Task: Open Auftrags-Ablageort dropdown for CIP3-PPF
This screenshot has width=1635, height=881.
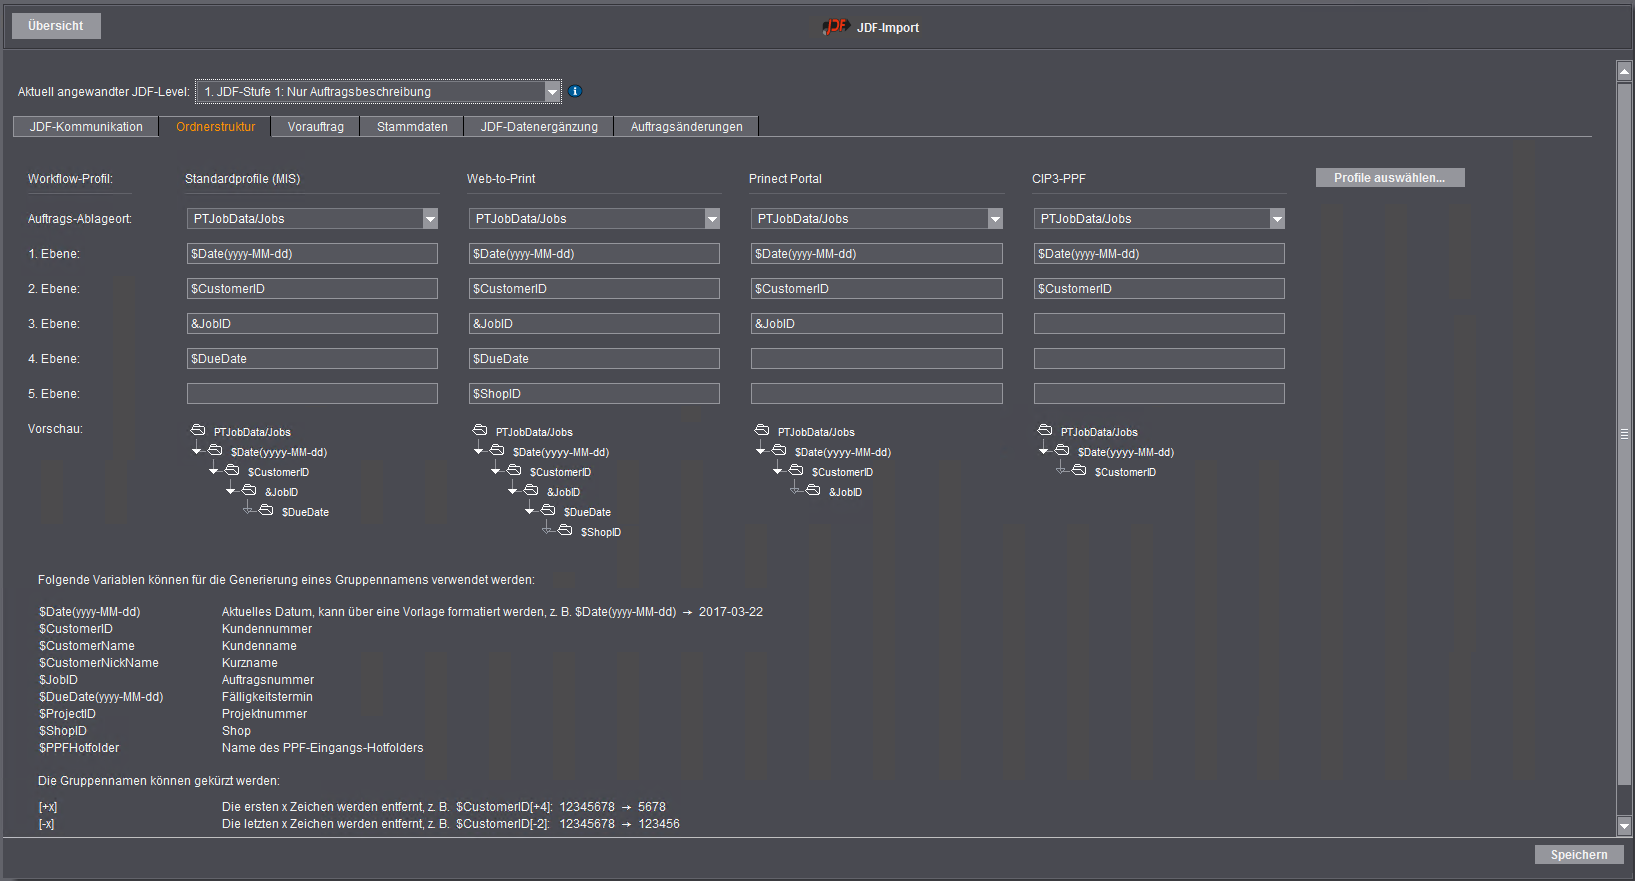Action: pos(1277,219)
